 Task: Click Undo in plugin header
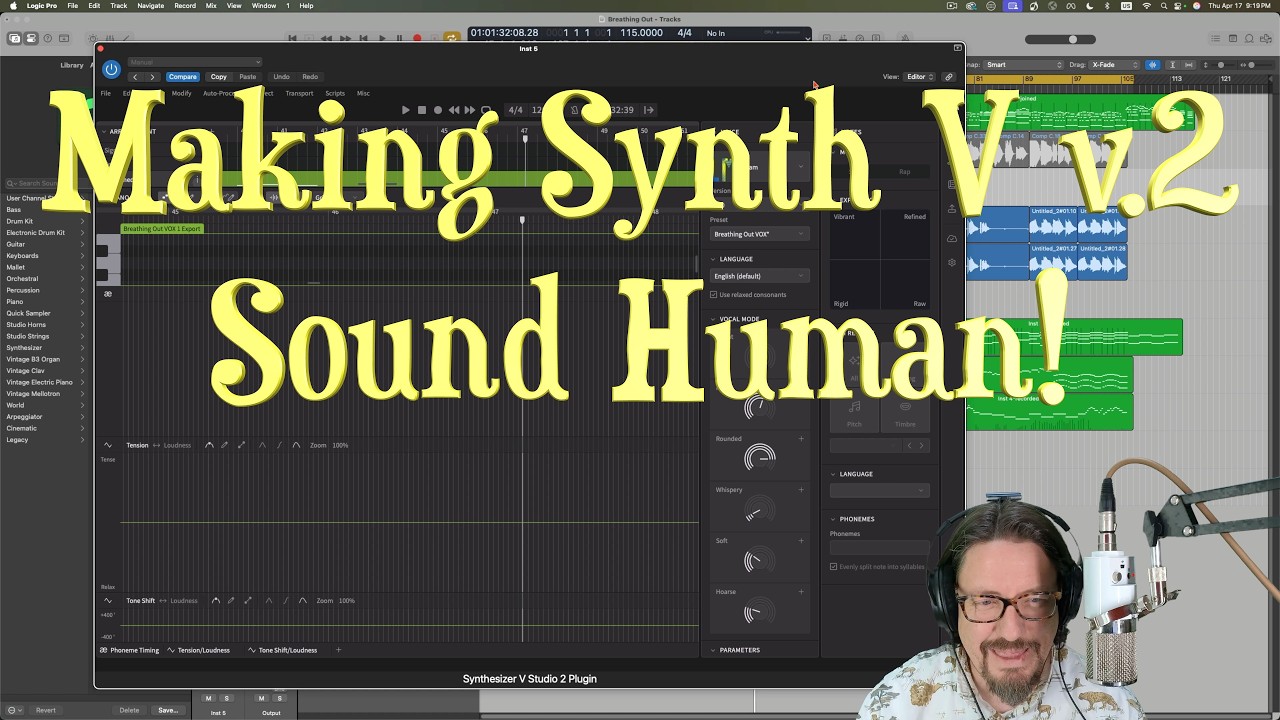click(281, 77)
